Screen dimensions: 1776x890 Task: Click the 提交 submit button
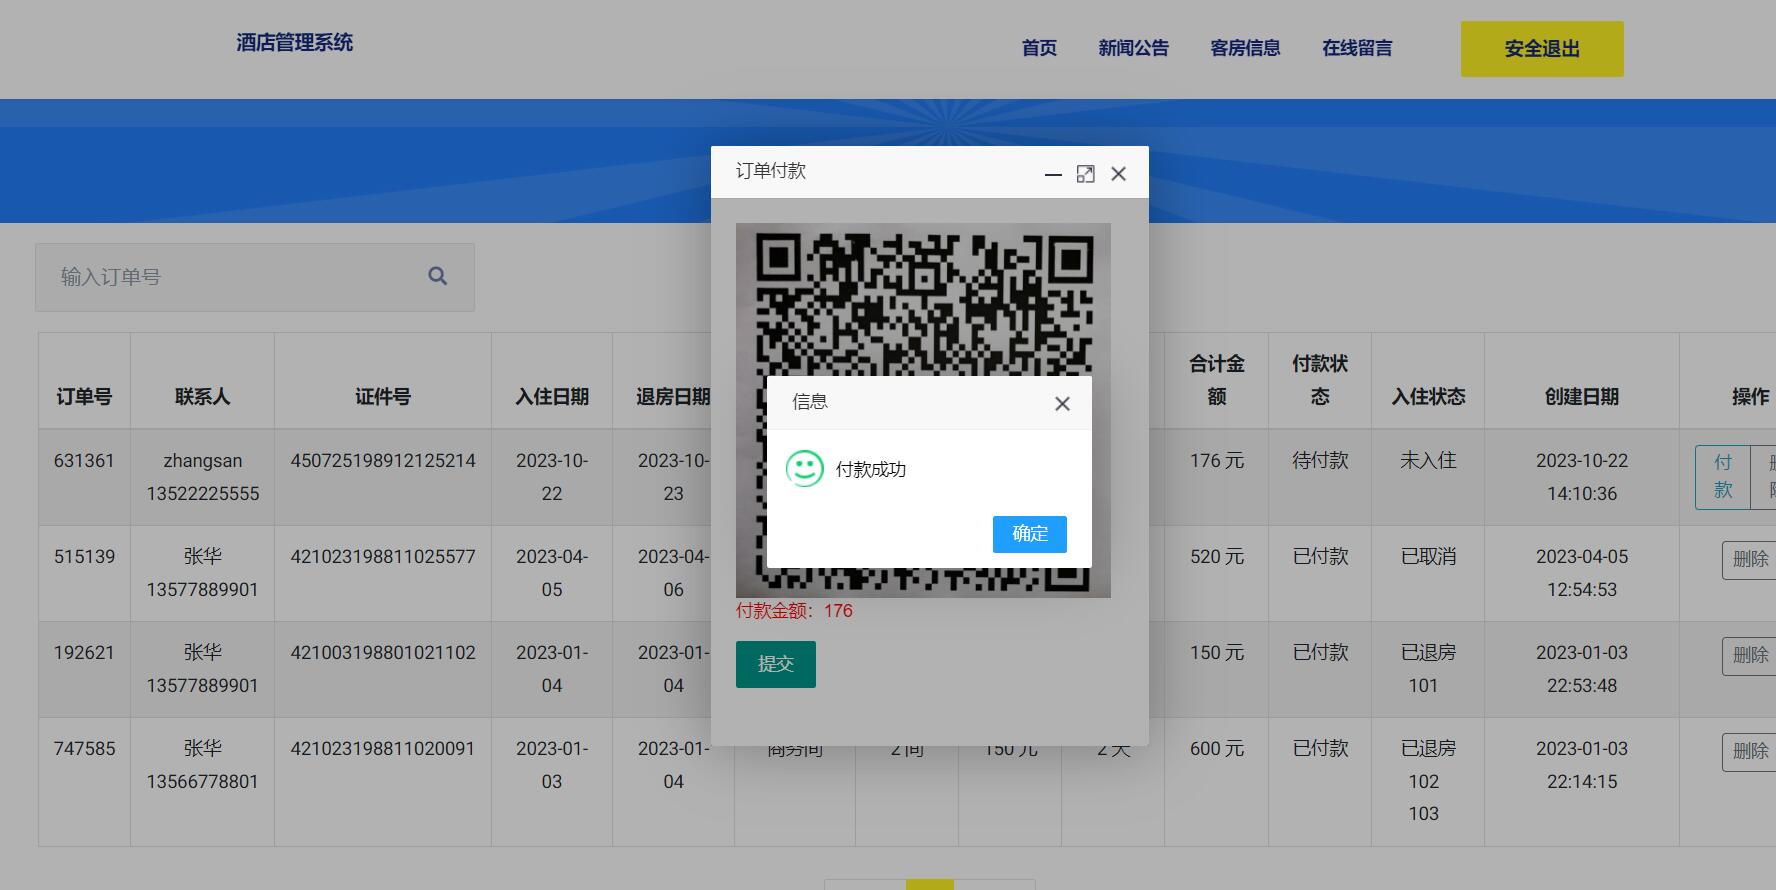[x=776, y=664]
